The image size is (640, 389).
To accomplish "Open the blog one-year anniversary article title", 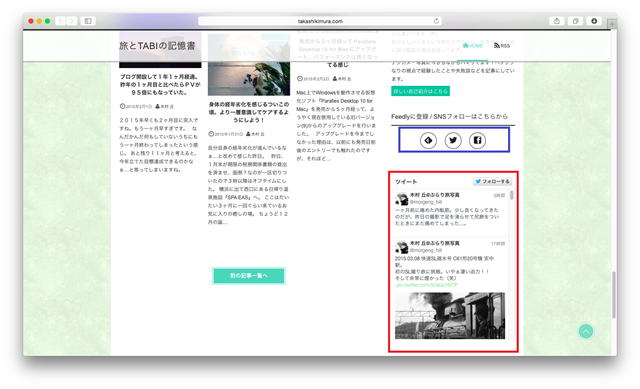I will point(160,84).
